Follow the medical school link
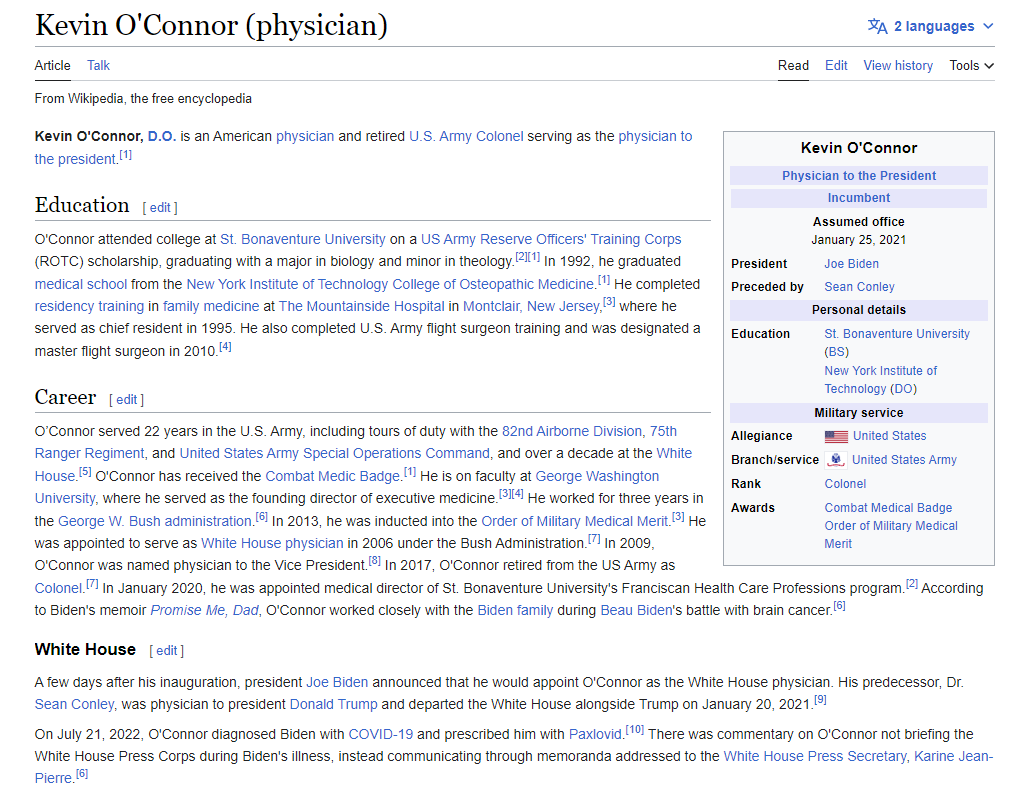 [80, 284]
